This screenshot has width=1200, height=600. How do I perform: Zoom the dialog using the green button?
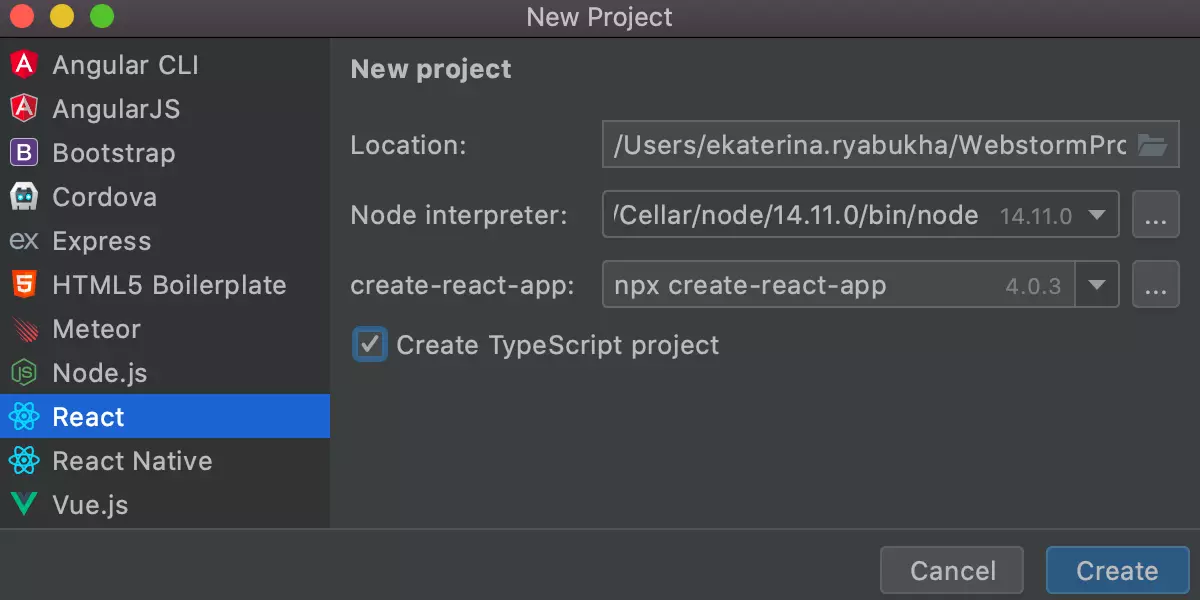102,17
